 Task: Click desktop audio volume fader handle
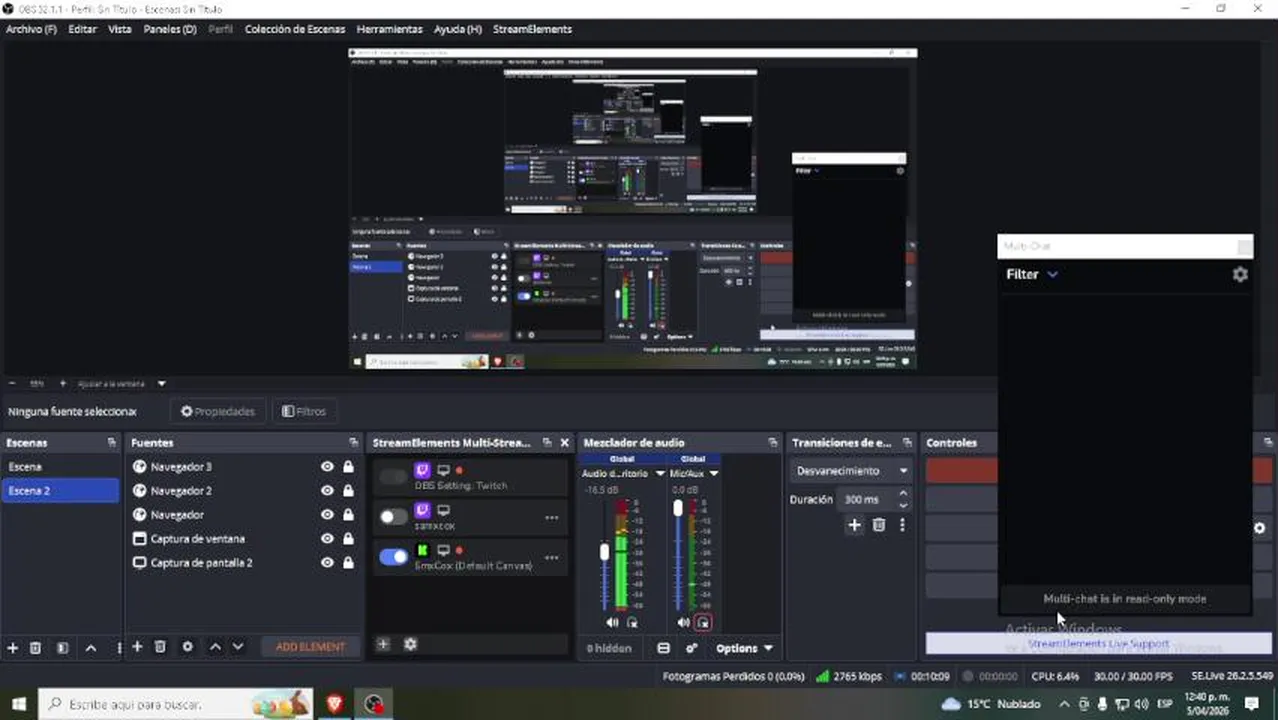(604, 552)
